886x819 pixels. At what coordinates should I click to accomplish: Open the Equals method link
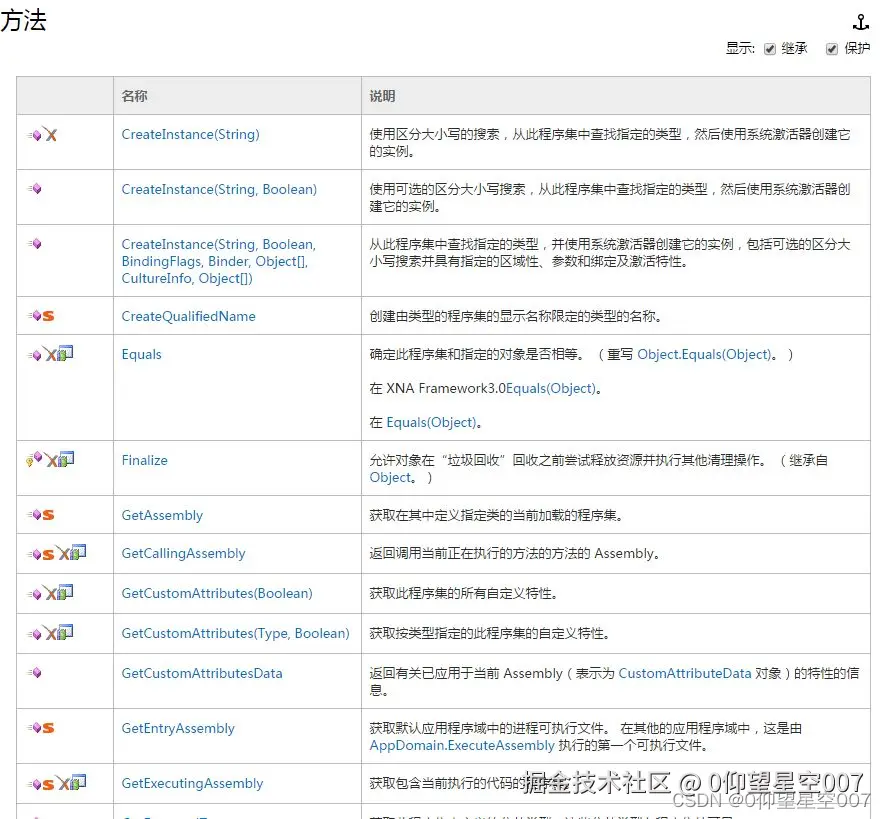click(x=141, y=354)
